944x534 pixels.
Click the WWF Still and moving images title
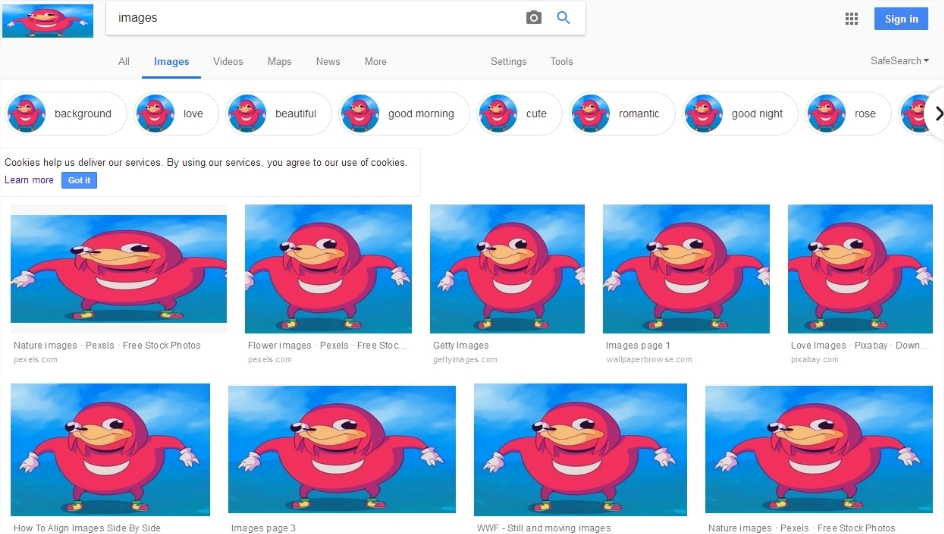[544, 528]
